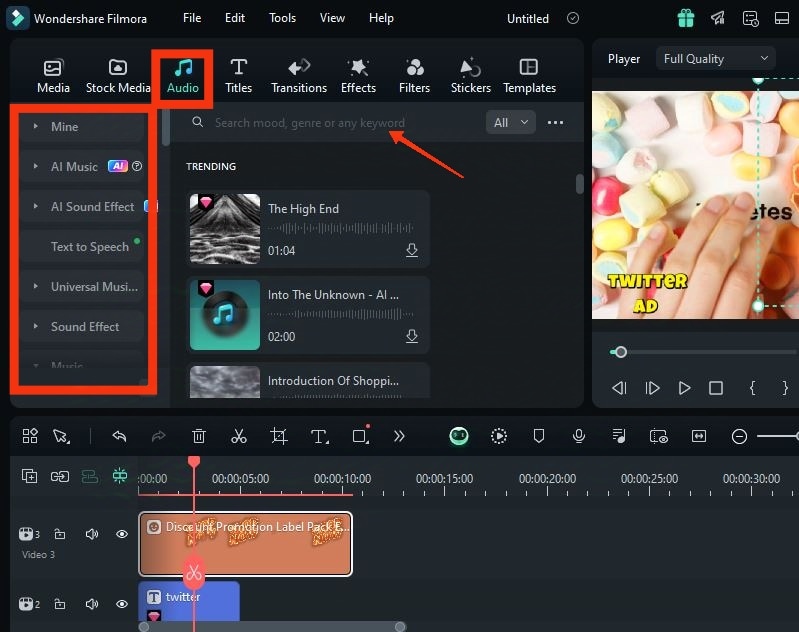Expand more timeline tools chevrons
The width and height of the screenshot is (799, 632).
click(x=399, y=436)
